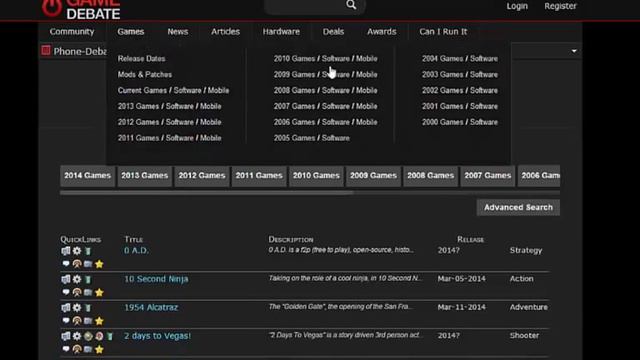Open the 10 Second Ninja title
The image size is (640, 360).
coord(156,279)
